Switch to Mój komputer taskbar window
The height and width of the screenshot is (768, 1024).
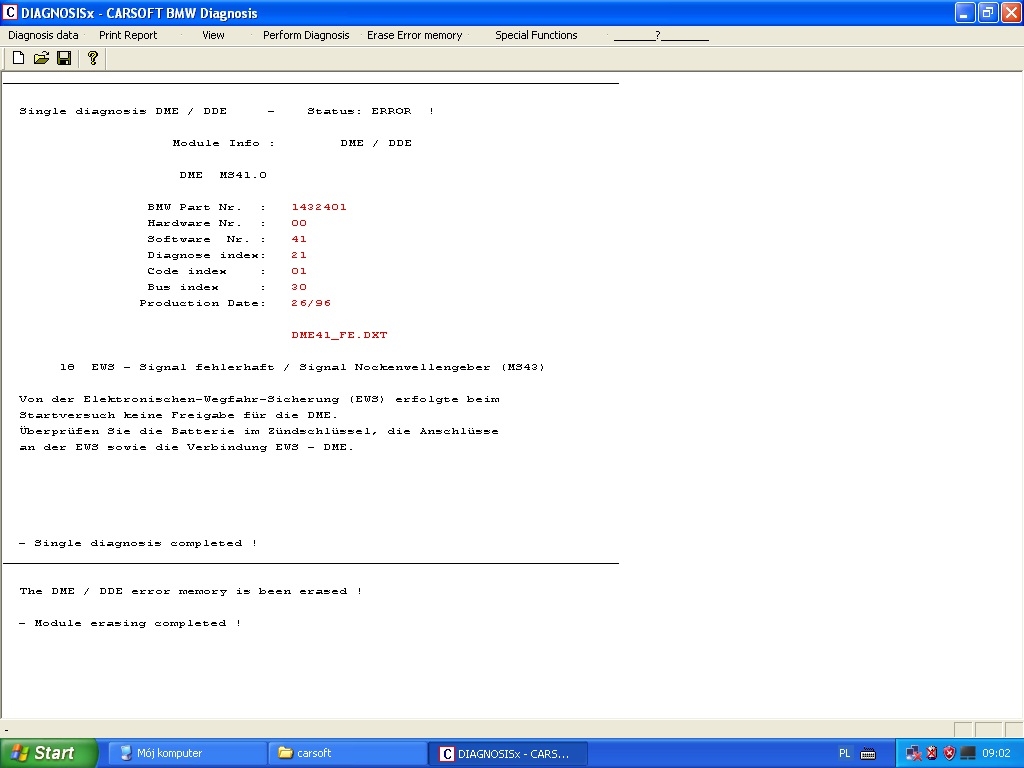point(187,753)
